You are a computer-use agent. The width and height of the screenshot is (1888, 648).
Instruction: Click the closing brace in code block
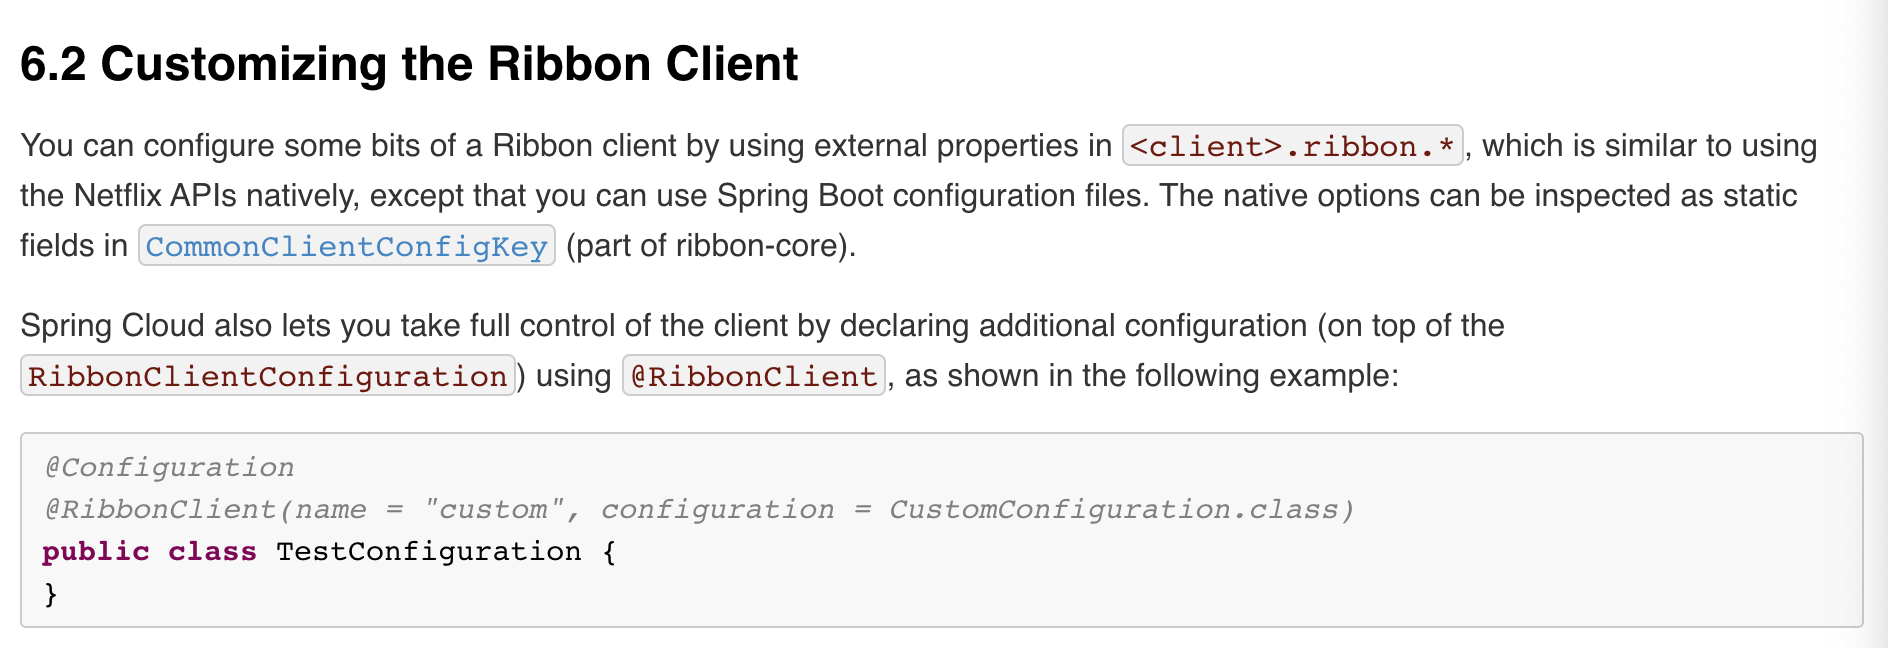[x=50, y=594]
